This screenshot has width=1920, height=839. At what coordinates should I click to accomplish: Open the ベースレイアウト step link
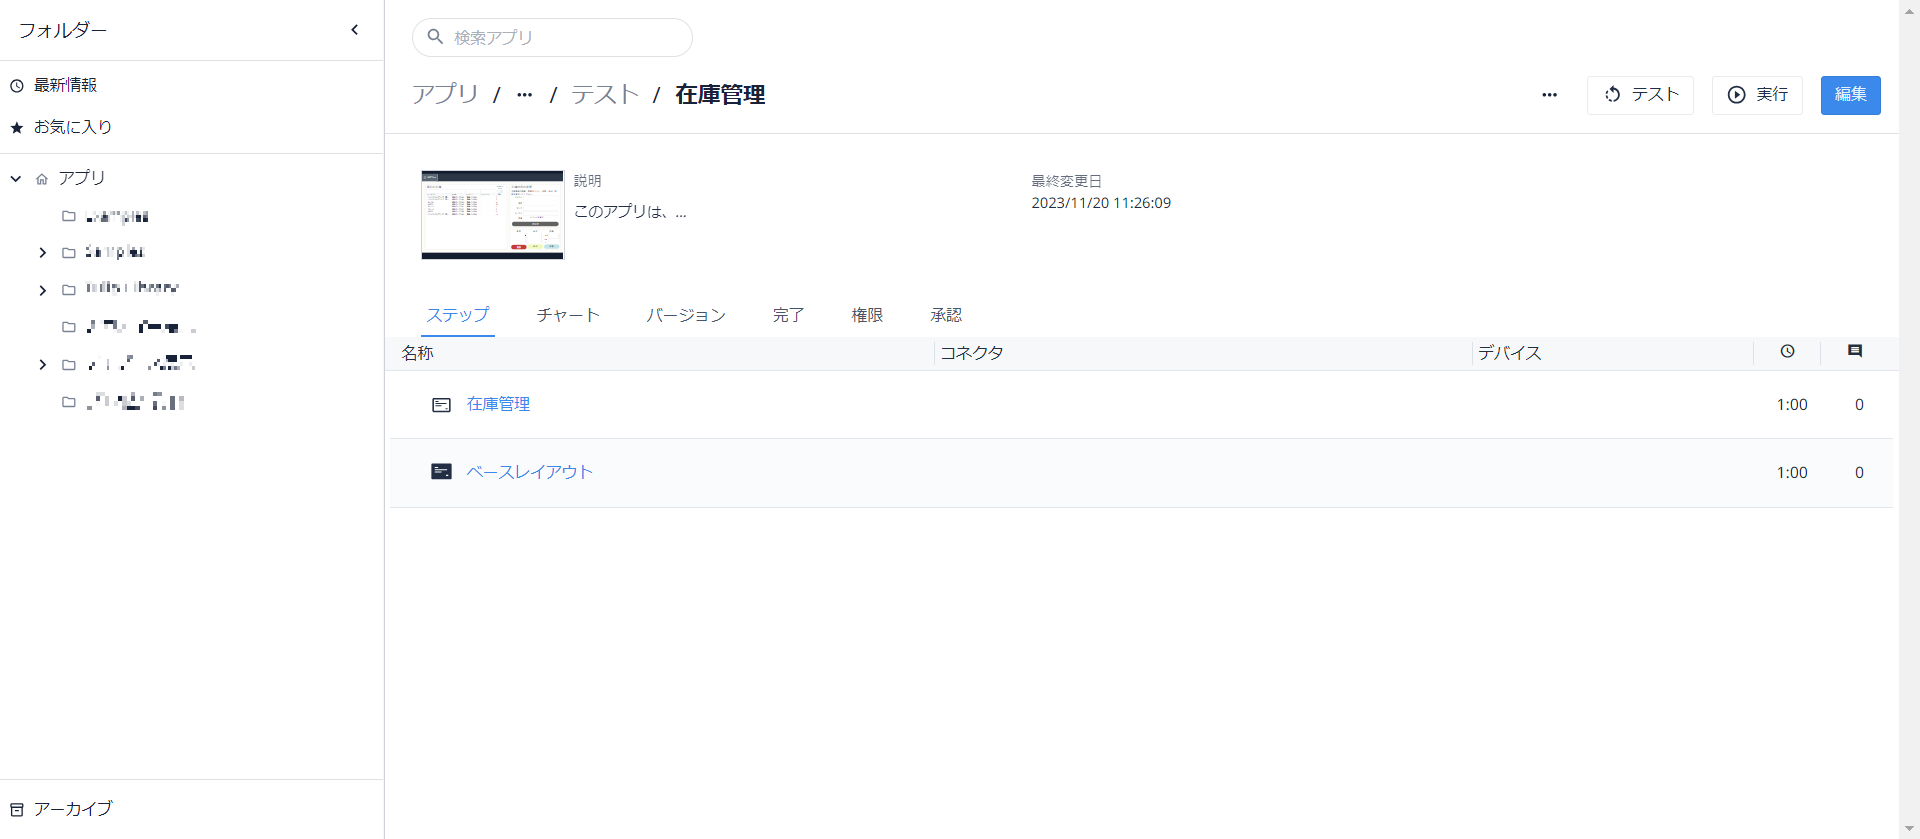pos(529,472)
